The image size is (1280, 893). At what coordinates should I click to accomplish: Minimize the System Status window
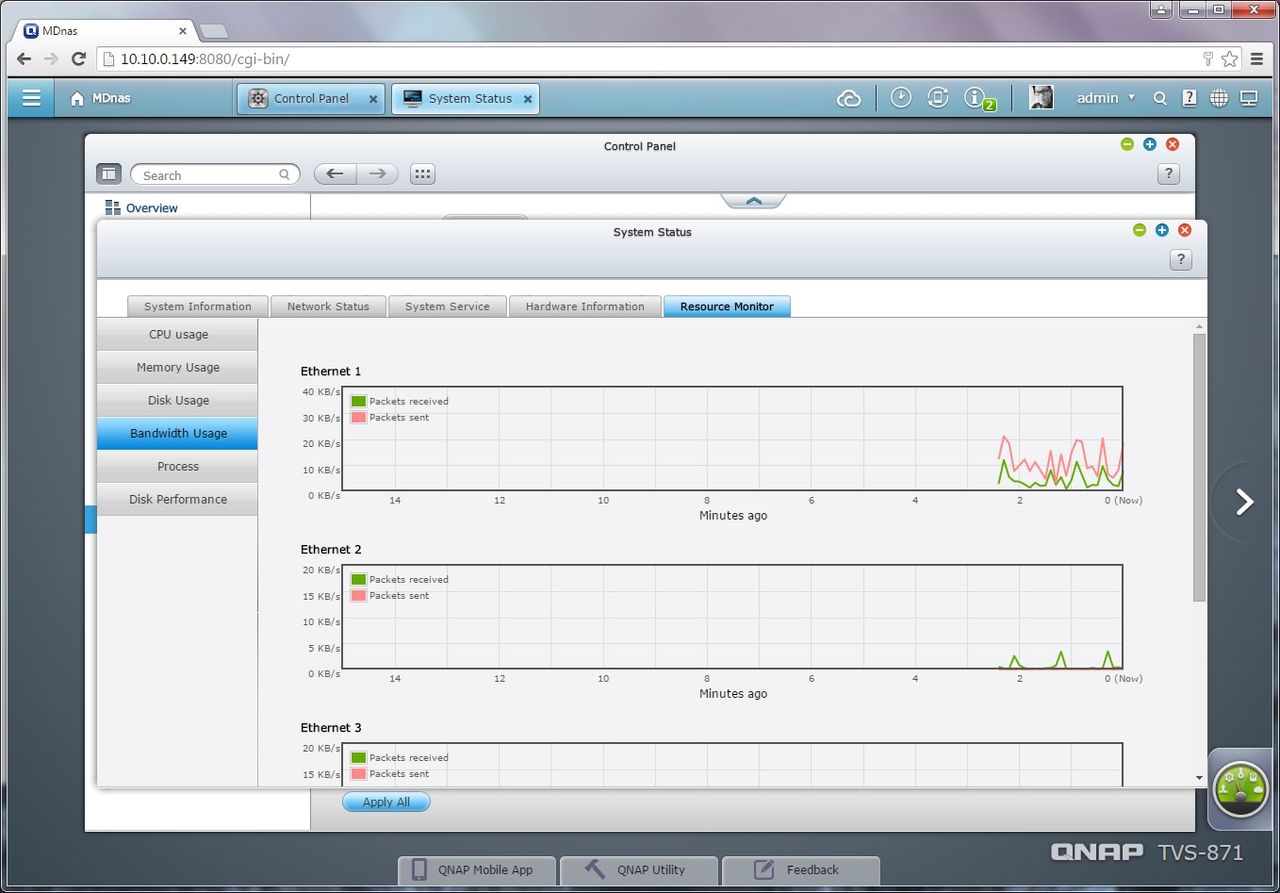click(1139, 230)
